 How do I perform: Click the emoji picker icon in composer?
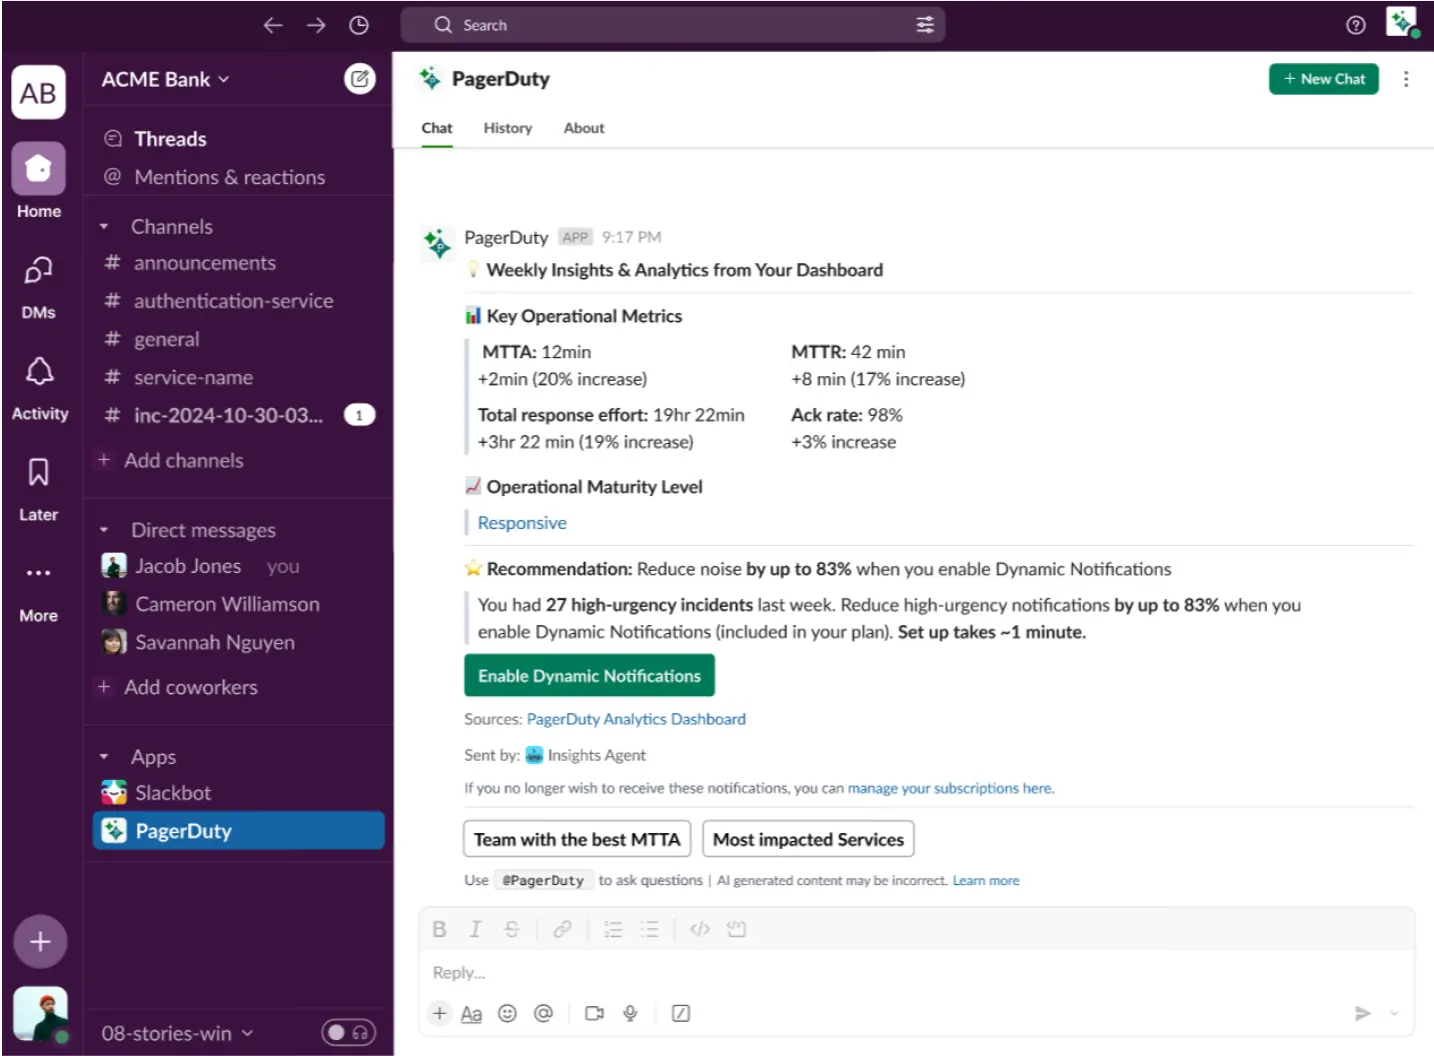[507, 1013]
